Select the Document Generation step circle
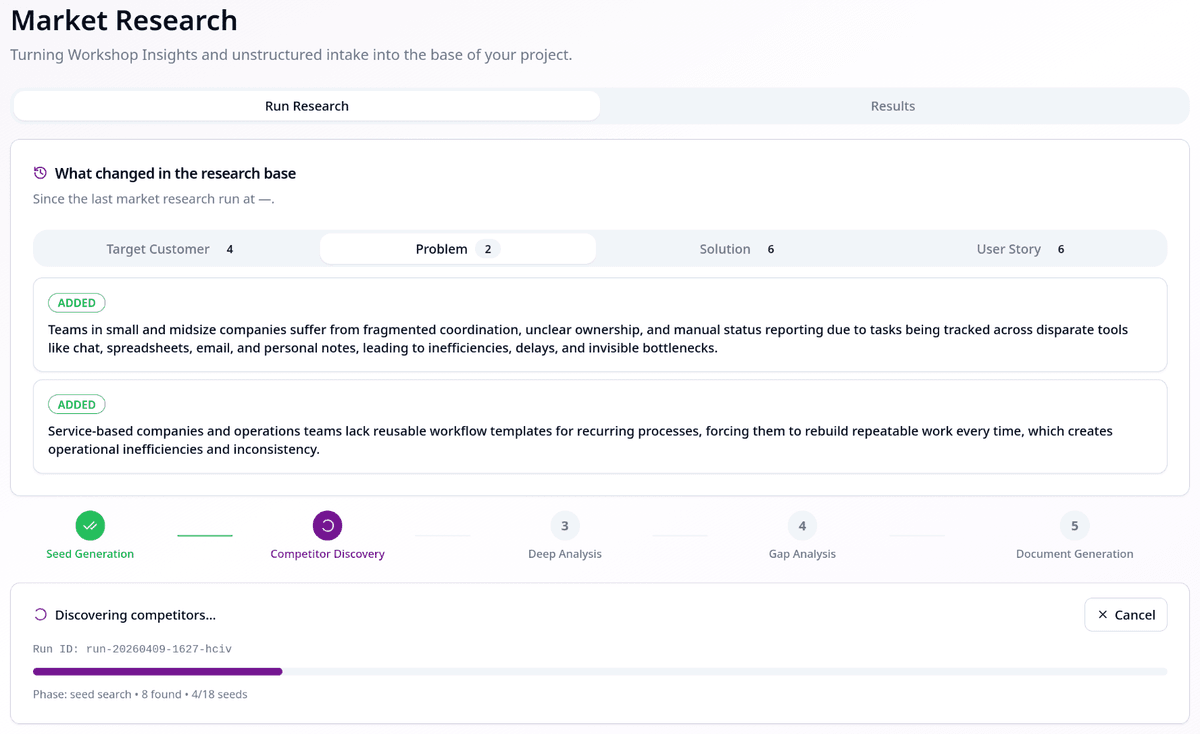Screen dimensions: 1200x734 (x=1074, y=525)
